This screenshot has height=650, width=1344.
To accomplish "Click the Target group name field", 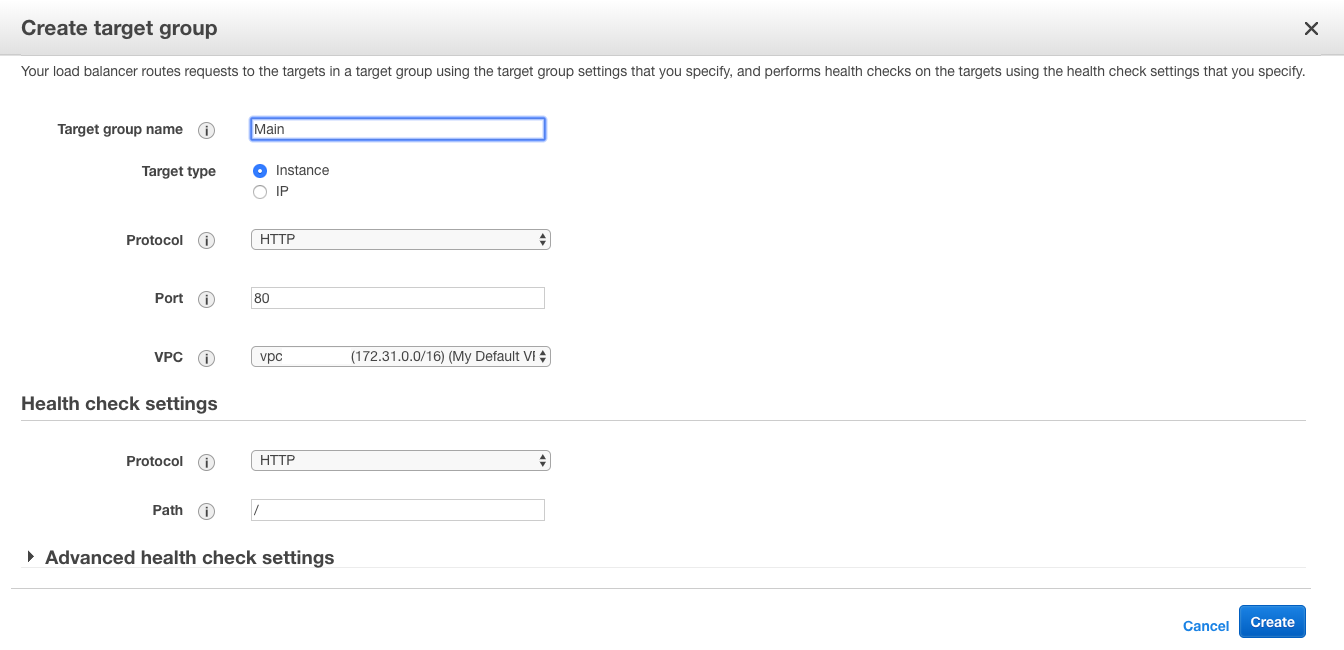I will (398, 129).
